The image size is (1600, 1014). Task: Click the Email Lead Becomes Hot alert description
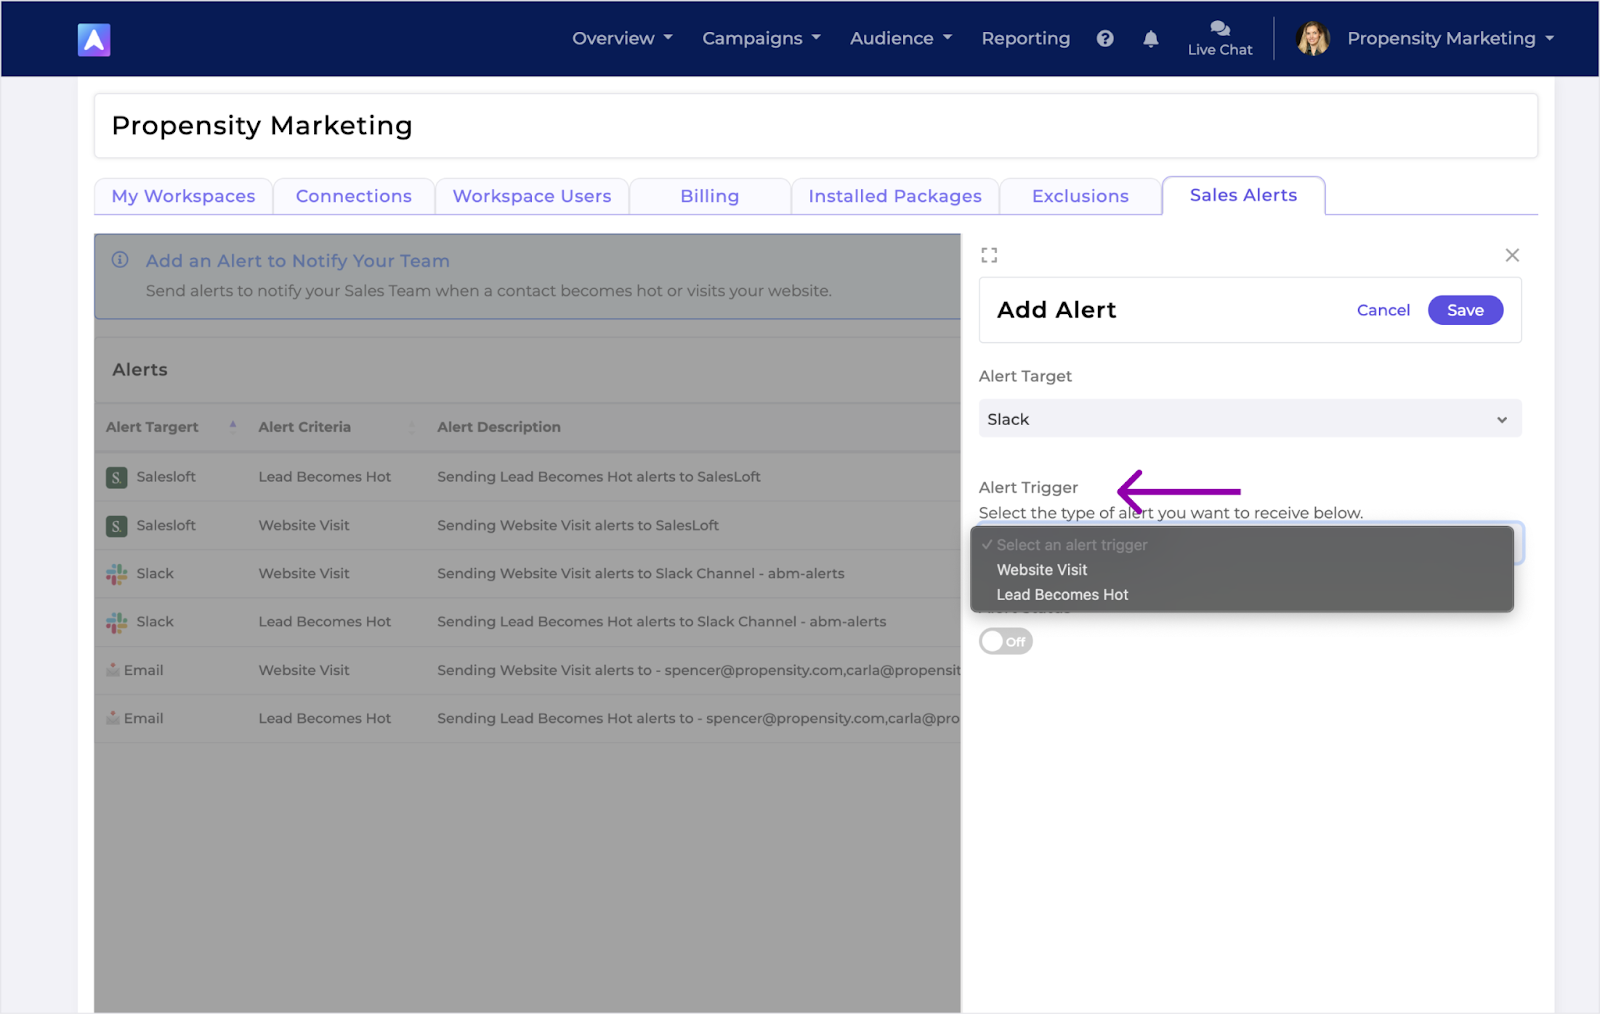[x=699, y=718]
